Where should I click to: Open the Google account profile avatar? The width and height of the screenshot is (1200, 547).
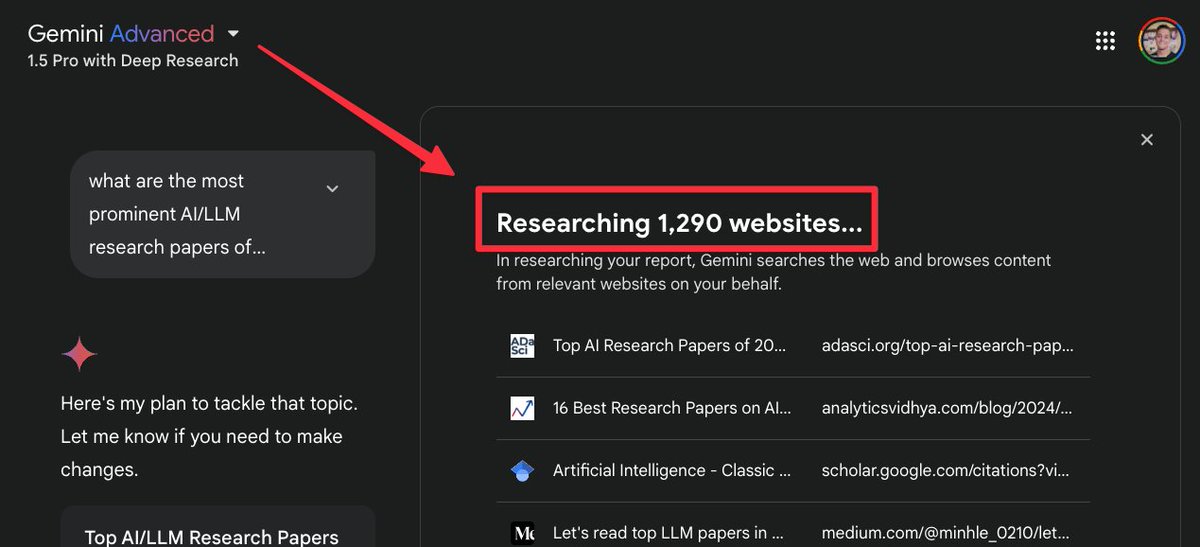click(x=1161, y=40)
